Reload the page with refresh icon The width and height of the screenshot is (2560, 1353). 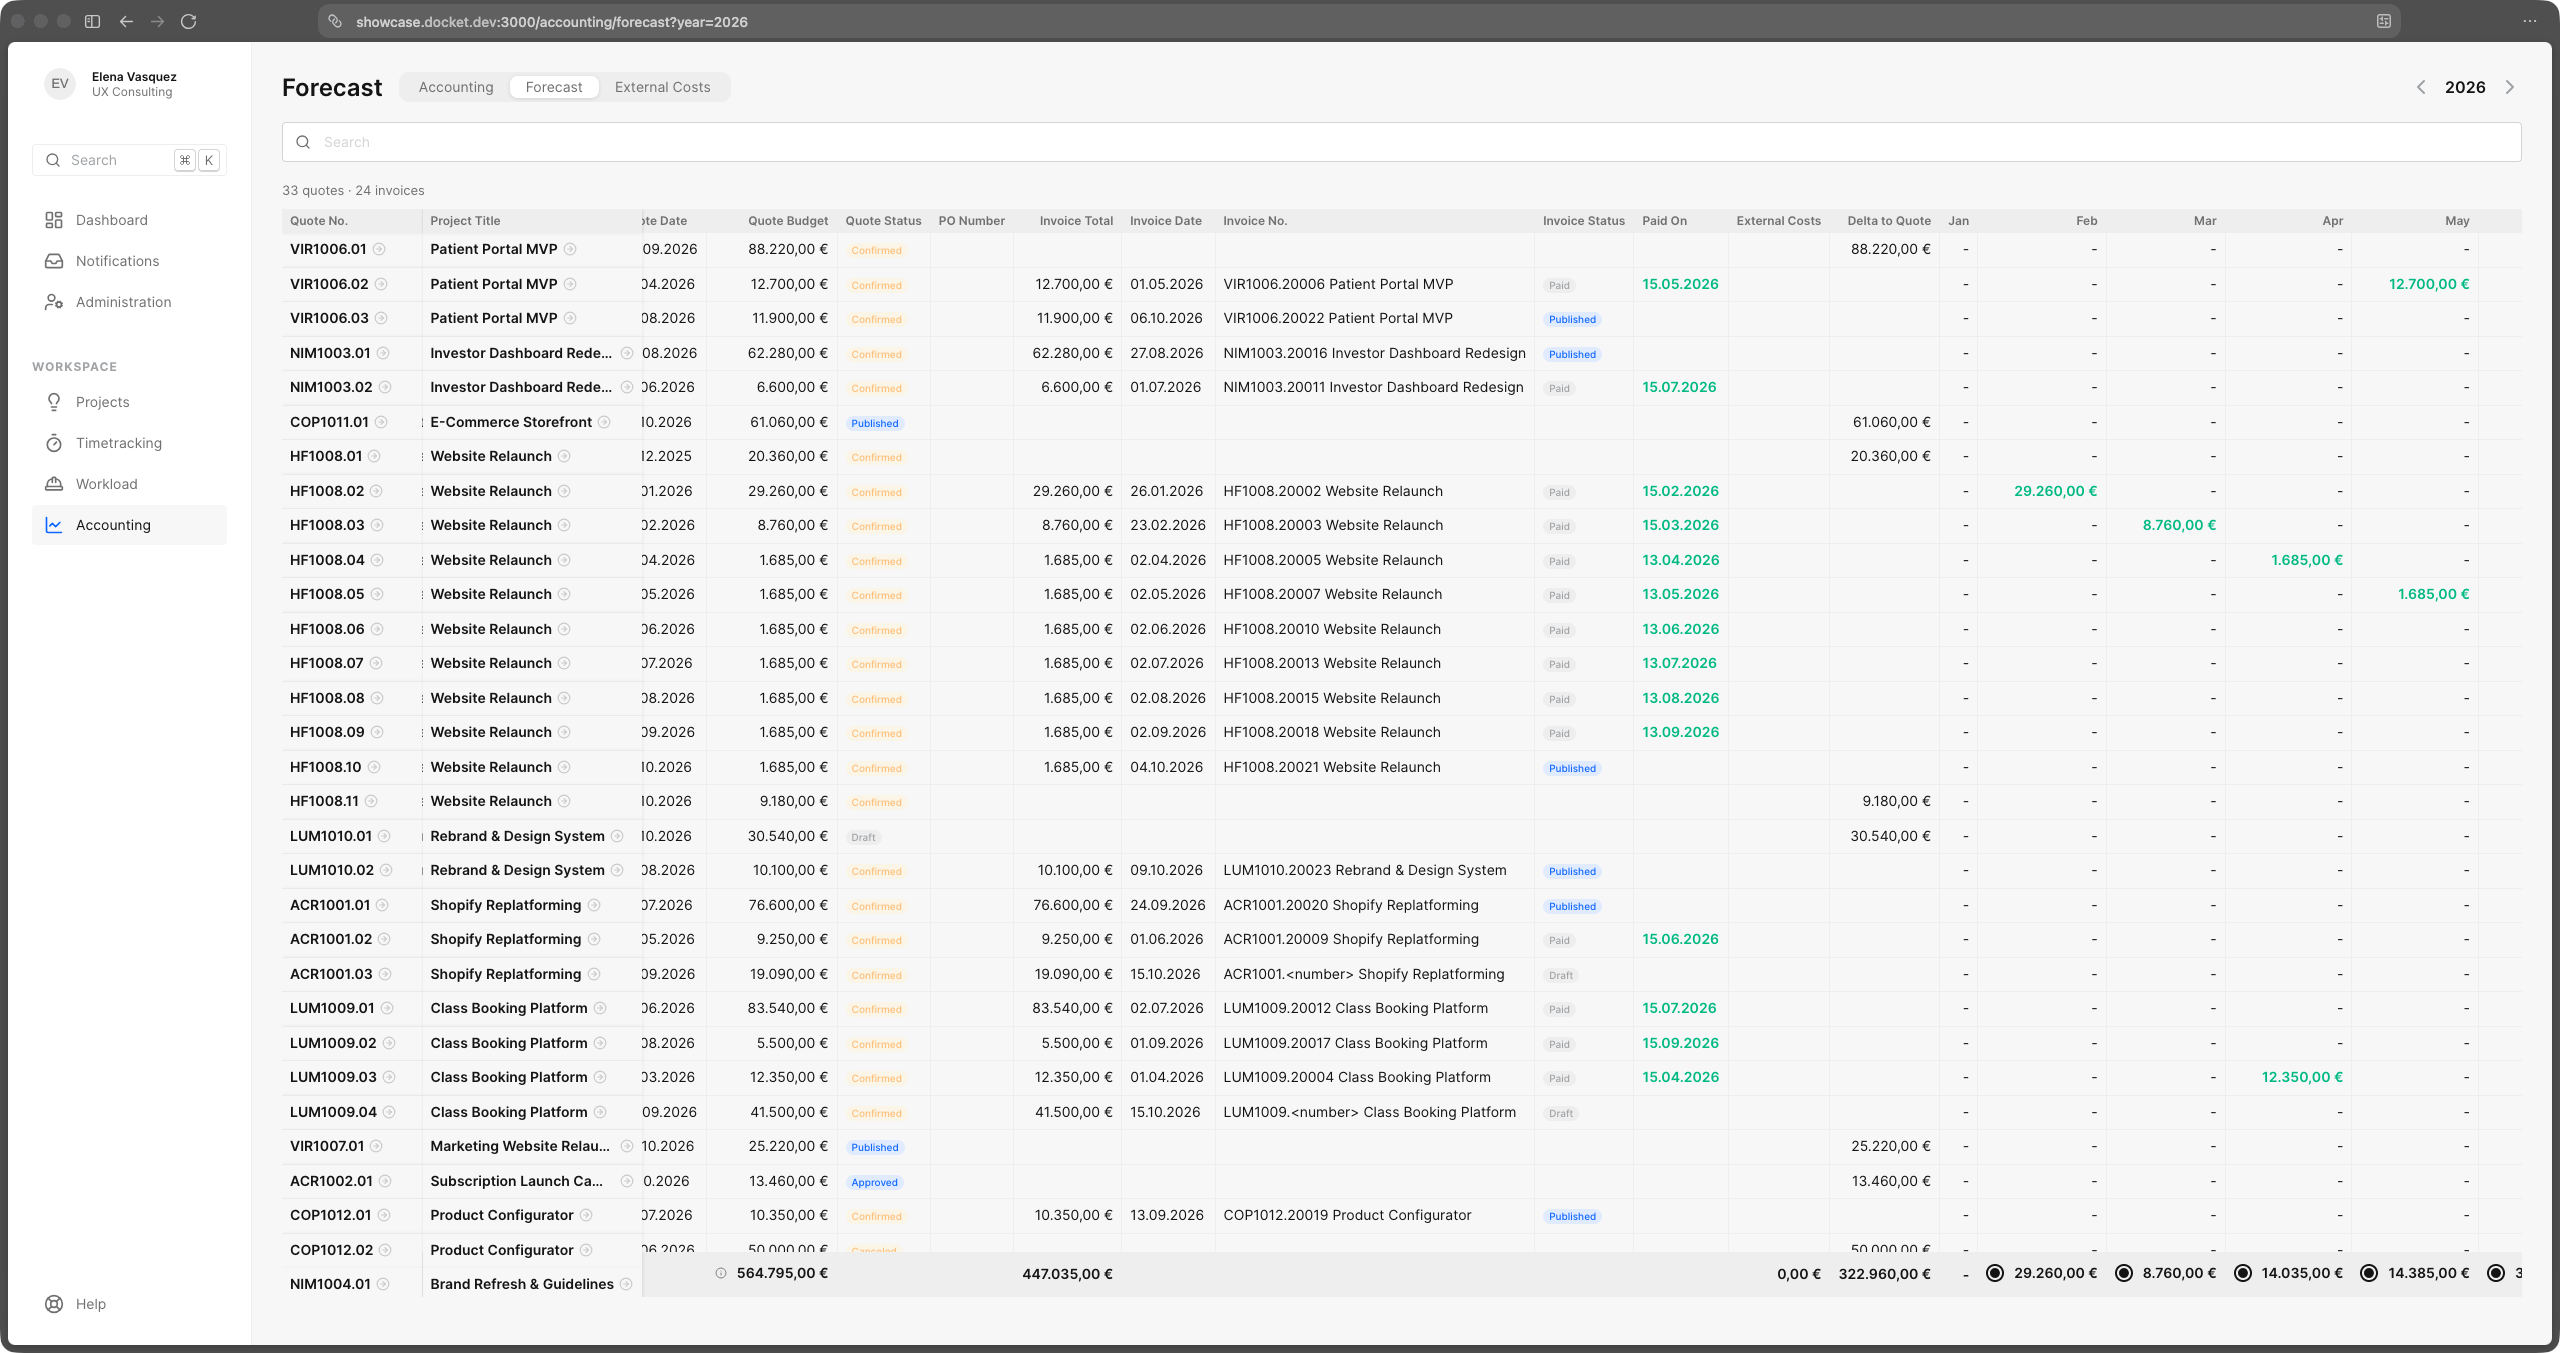click(x=189, y=21)
